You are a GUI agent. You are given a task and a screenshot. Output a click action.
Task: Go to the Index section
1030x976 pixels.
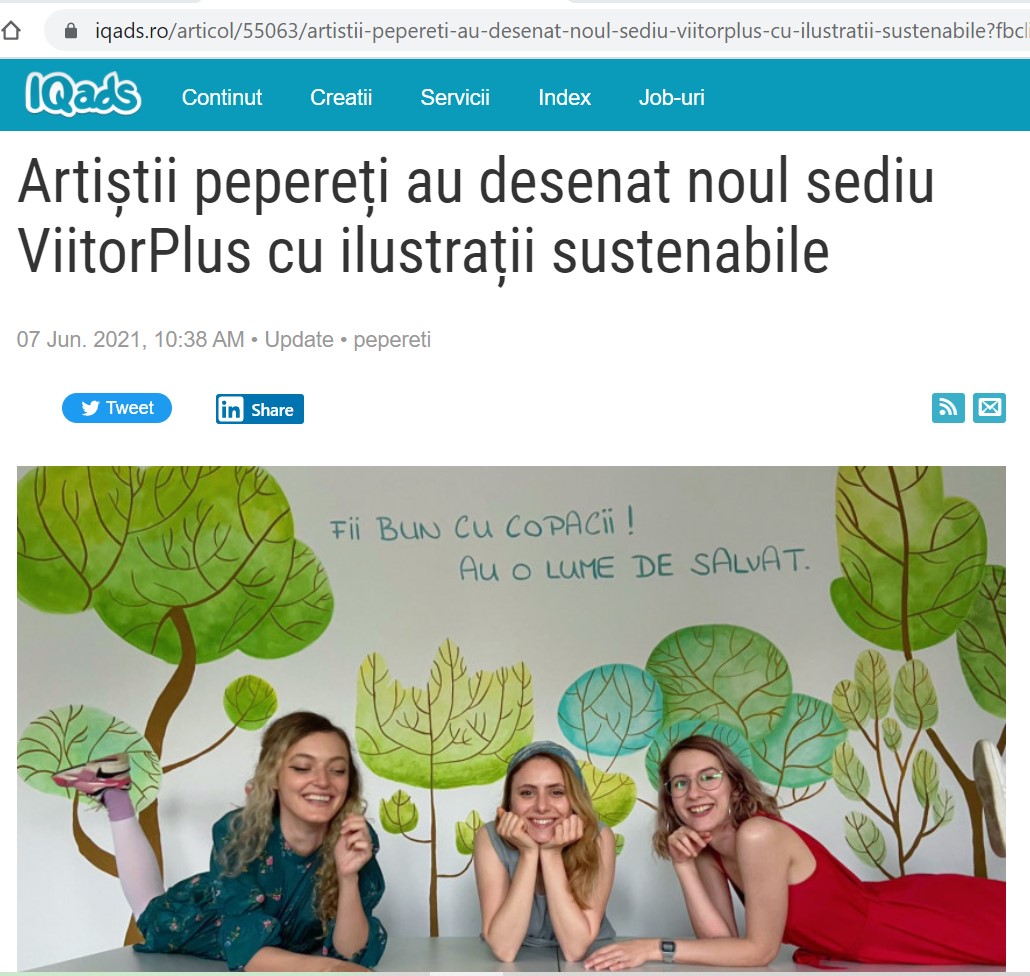click(565, 97)
